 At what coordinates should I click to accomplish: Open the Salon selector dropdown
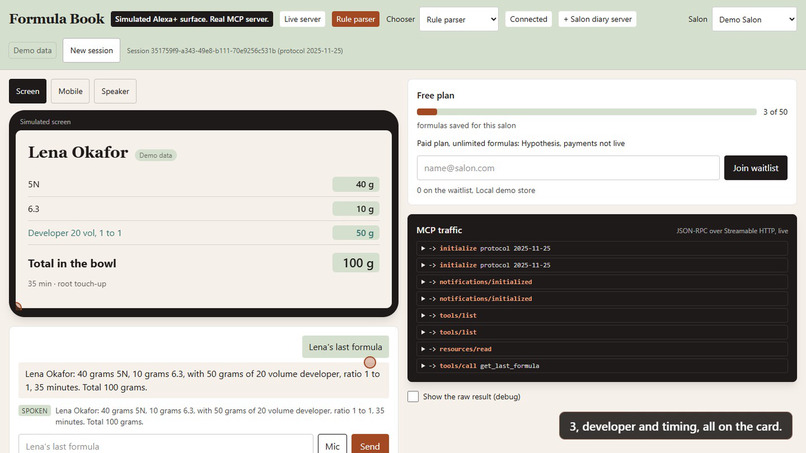point(754,19)
